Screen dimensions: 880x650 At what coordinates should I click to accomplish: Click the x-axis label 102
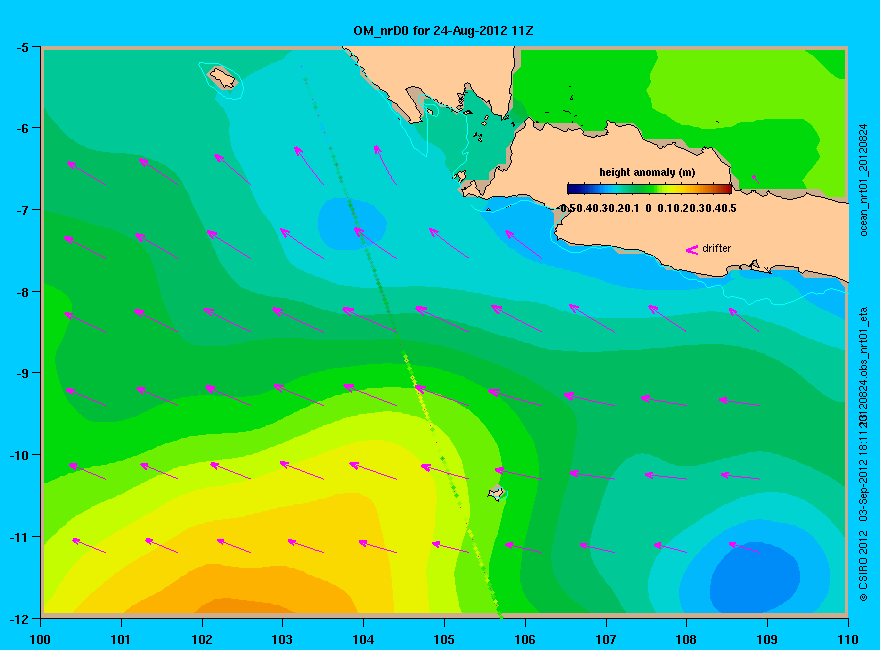pyautogui.click(x=201, y=639)
